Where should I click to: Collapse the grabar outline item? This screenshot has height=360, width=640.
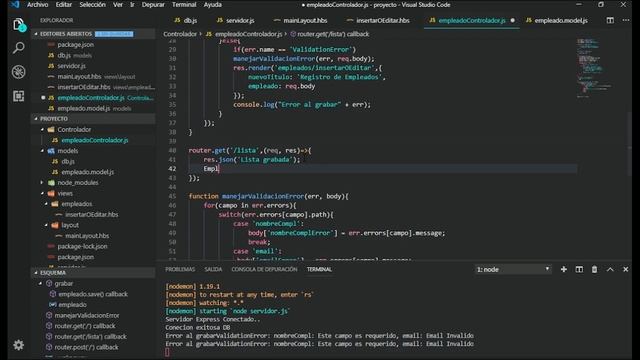[40, 283]
